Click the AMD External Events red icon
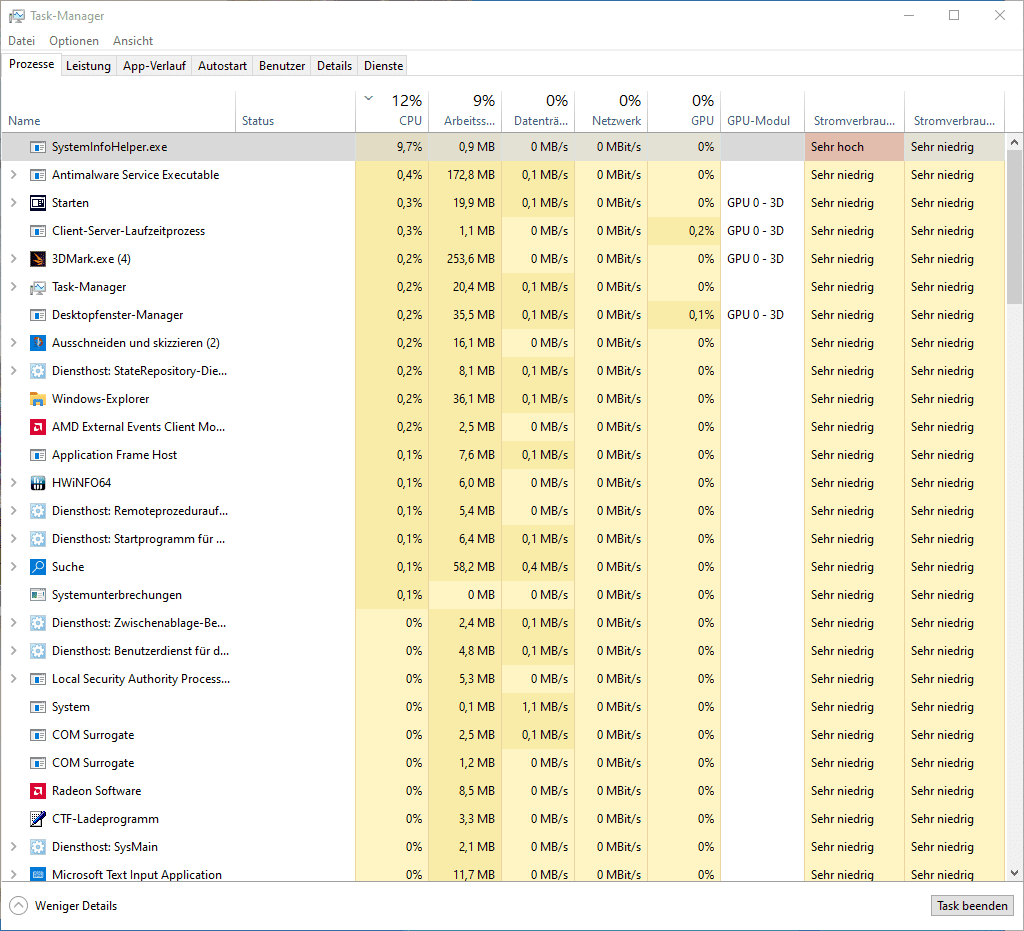Image resolution: width=1024 pixels, height=931 pixels. [38, 427]
